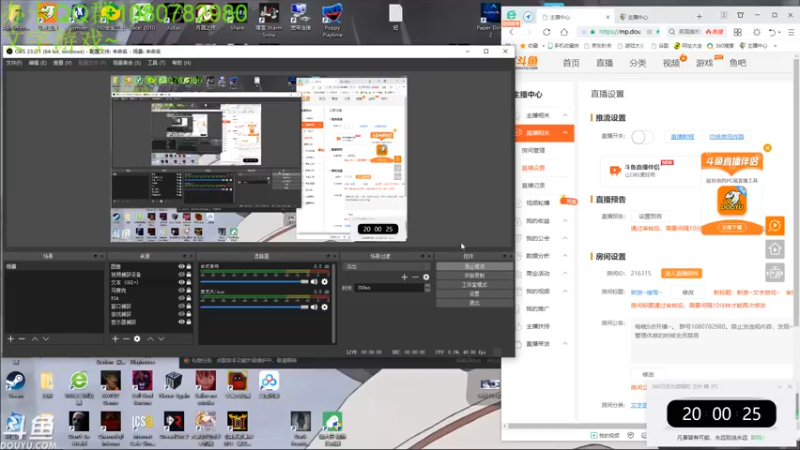Toggle lock on the 游戏捕获 source
Viewport: 800px width, 450px height.
tap(189, 314)
